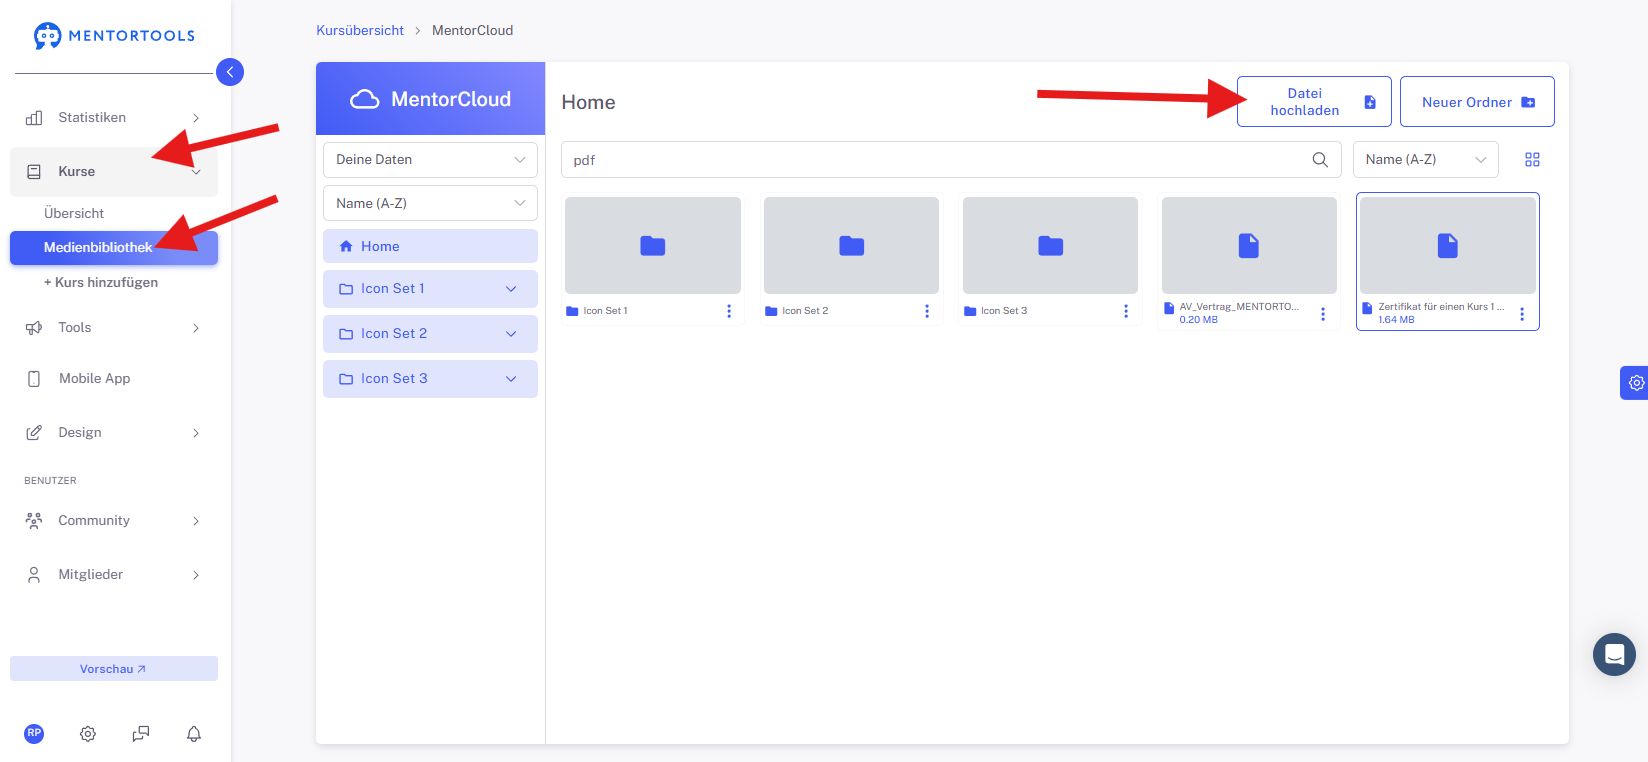This screenshot has height=762, width=1648.
Task: Open the Name (A-Z) sort dropdown beside search
Action: pyautogui.click(x=1425, y=160)
